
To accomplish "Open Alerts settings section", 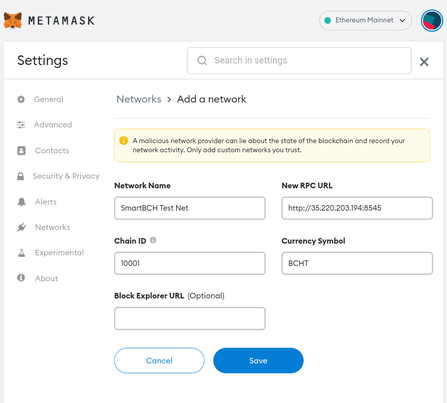I will pyautogui.click(x=46, y=202).
